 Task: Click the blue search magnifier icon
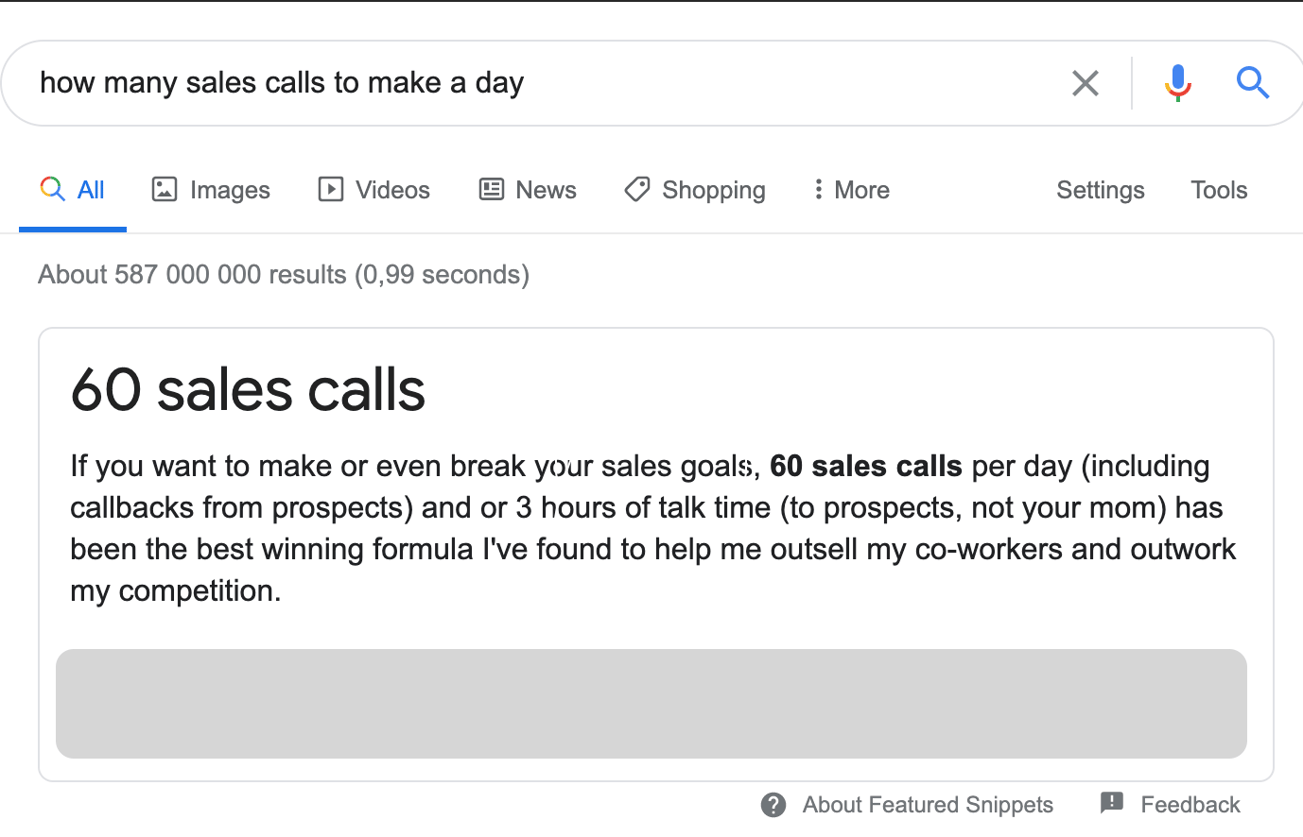click(x=1252, y=83)
